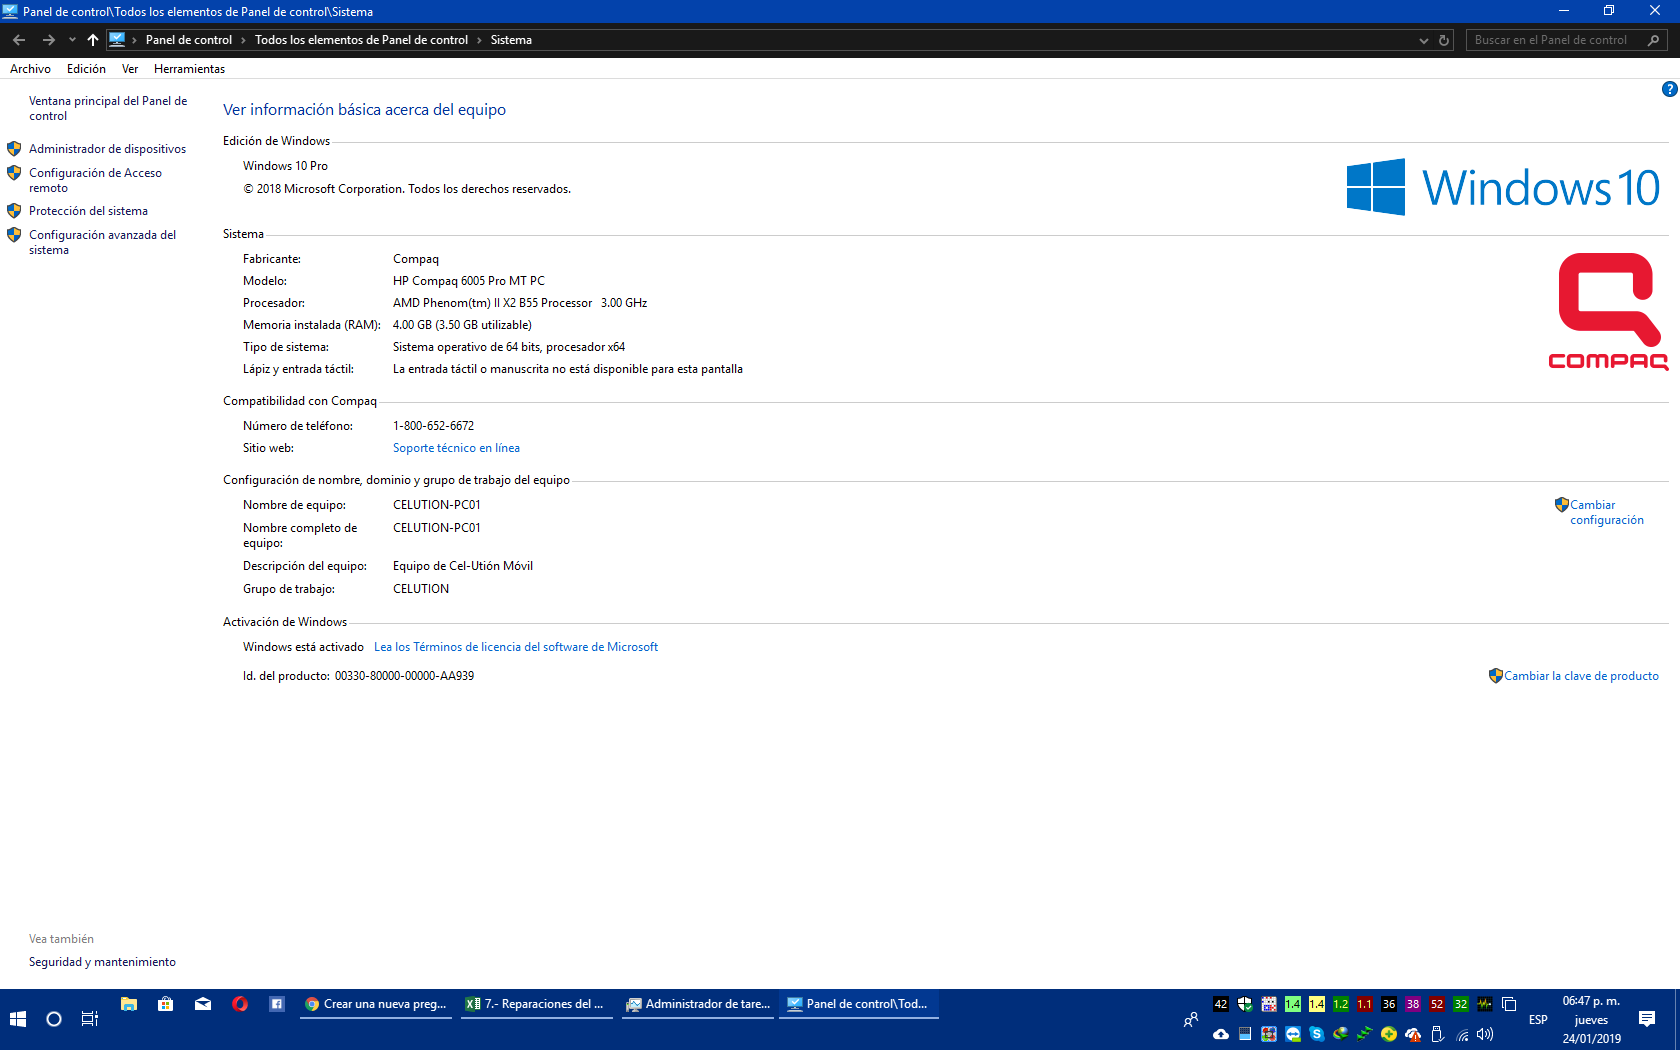Go to Ventana principal del Panel de control
The image size is (1680, 1050).
pos(108,108)
